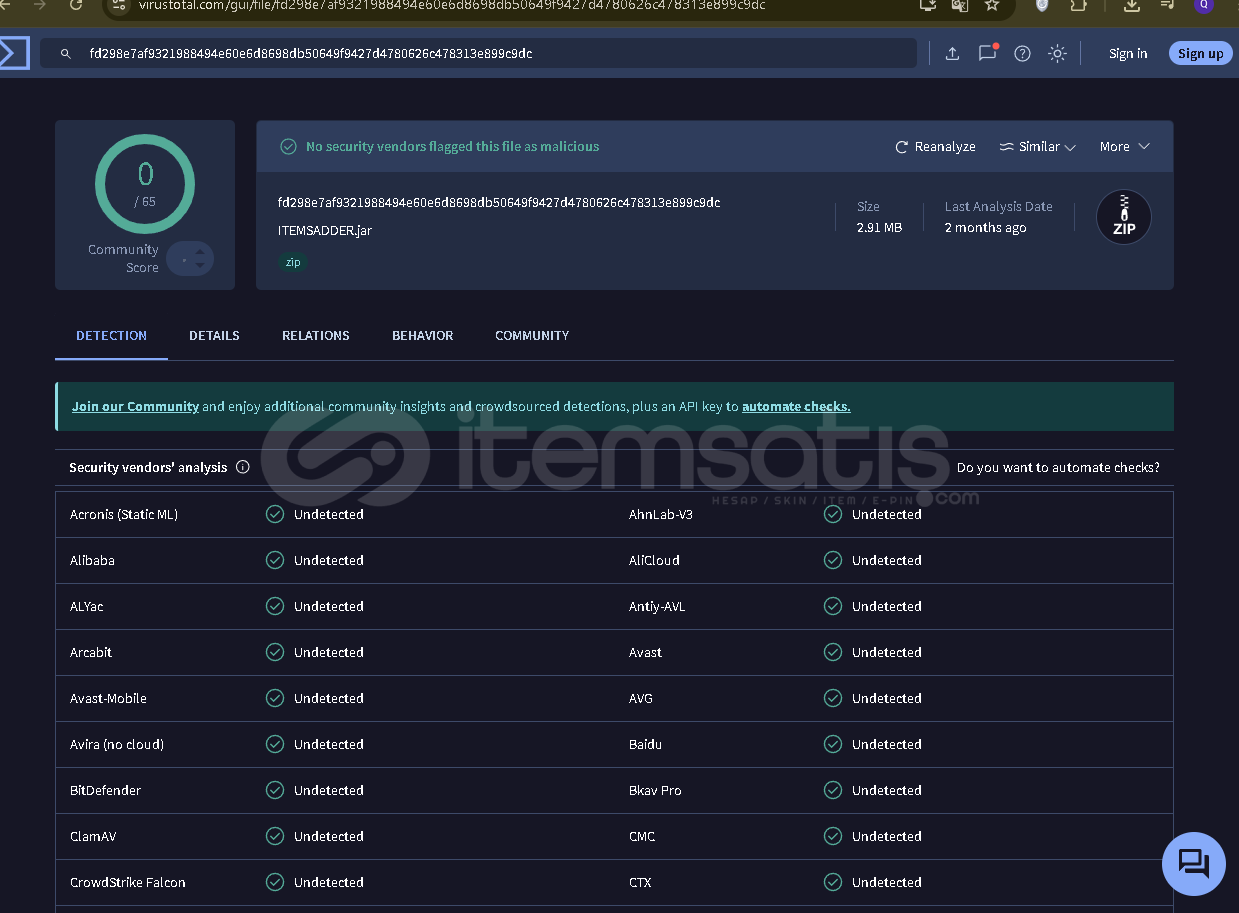Click the CTX vendor name

point(640,882)
